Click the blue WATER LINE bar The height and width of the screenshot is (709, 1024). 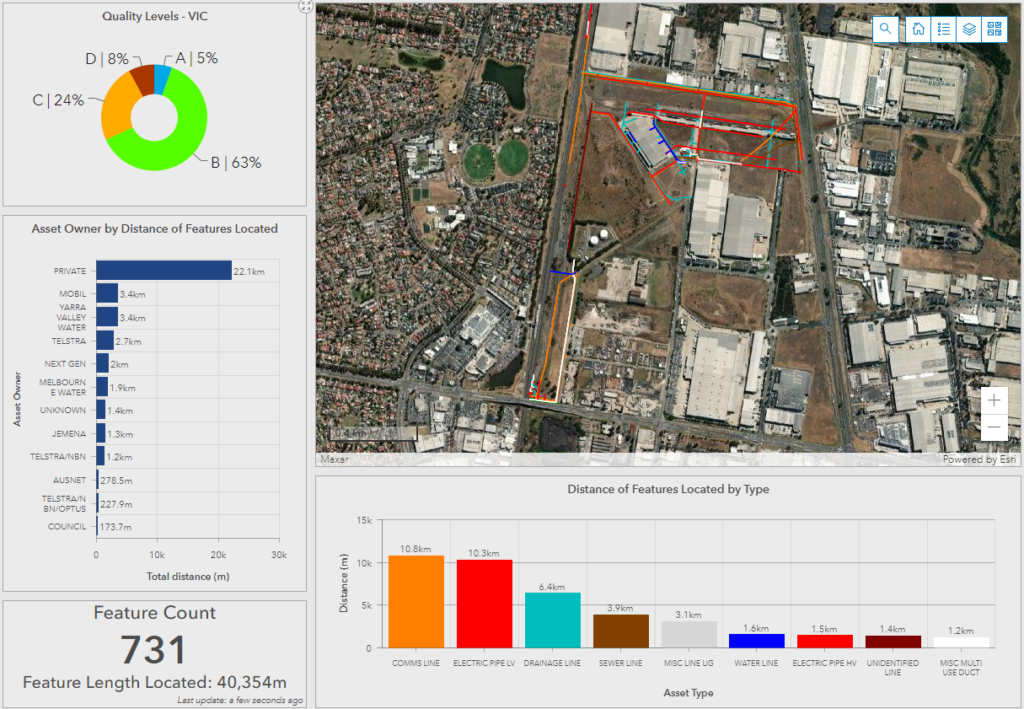(756, 640)
